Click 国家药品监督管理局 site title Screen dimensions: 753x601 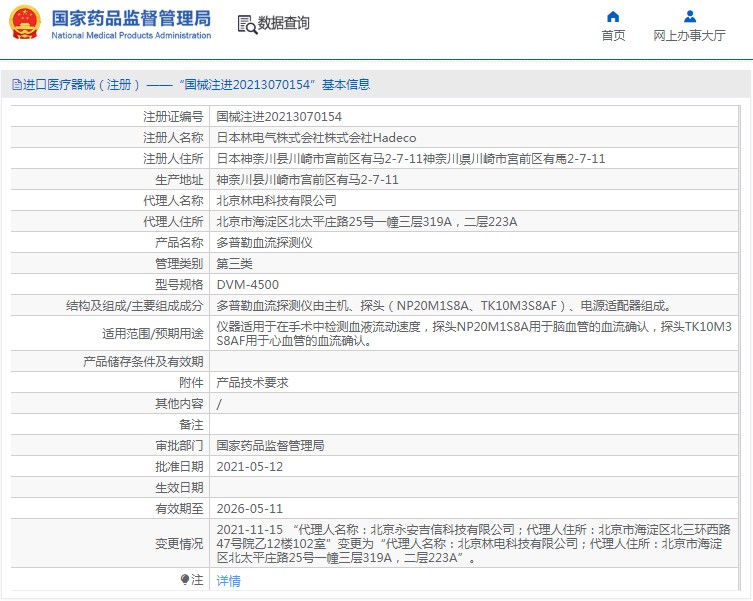pyautogui.click(x=131, y=19)
